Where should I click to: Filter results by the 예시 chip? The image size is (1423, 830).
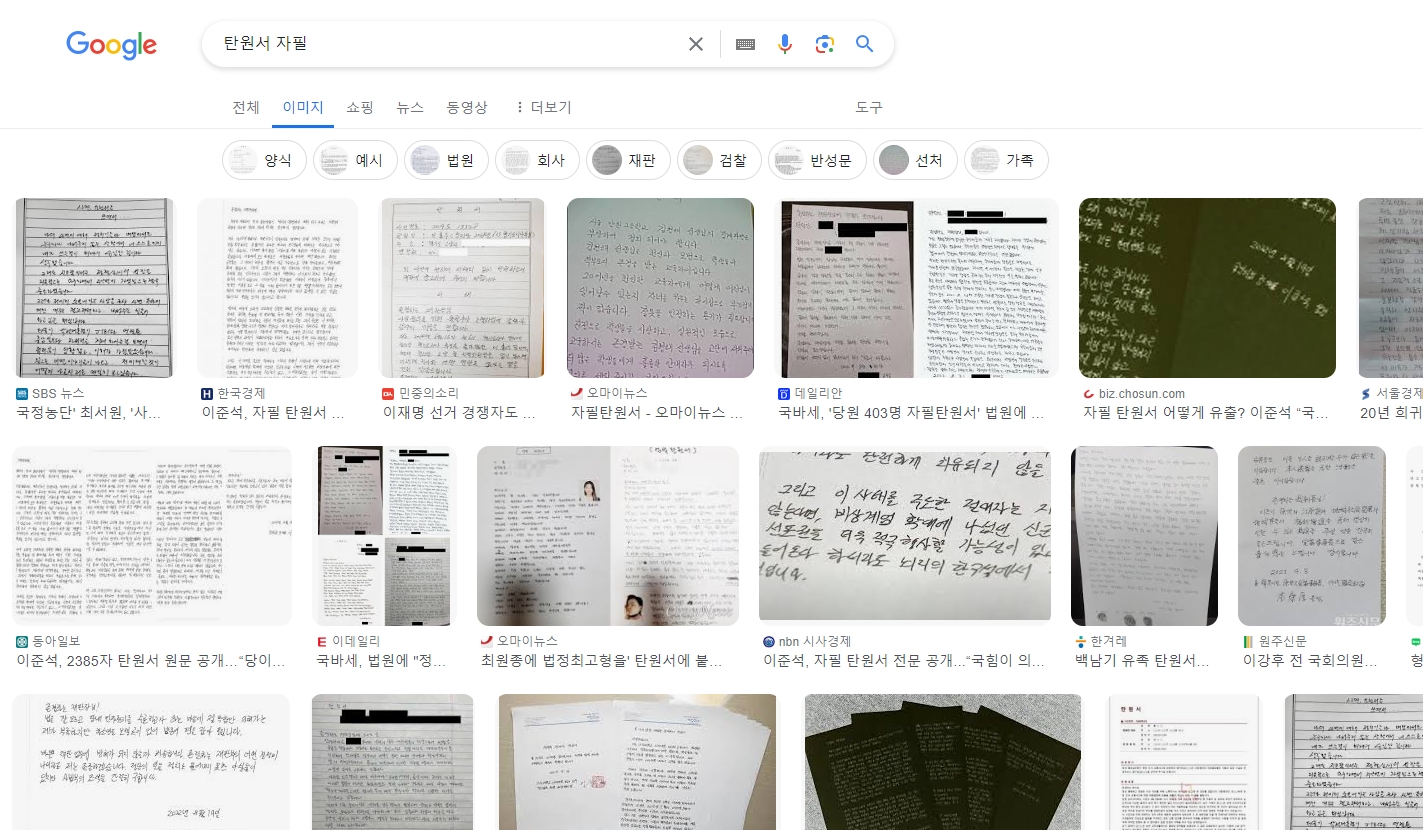(355, 160)
